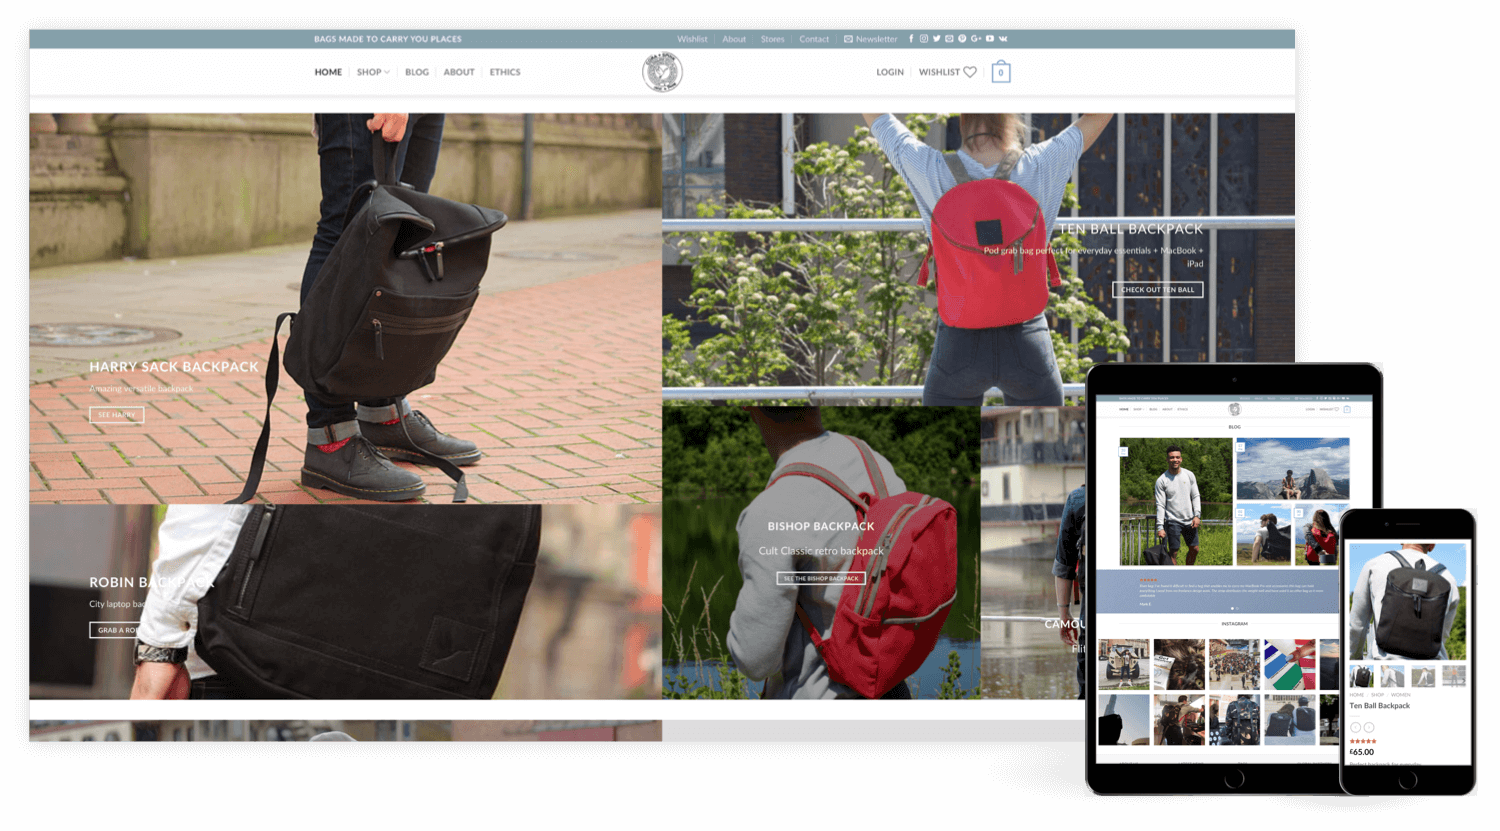Open the Pinterest social icon

(x=962, y=39)
